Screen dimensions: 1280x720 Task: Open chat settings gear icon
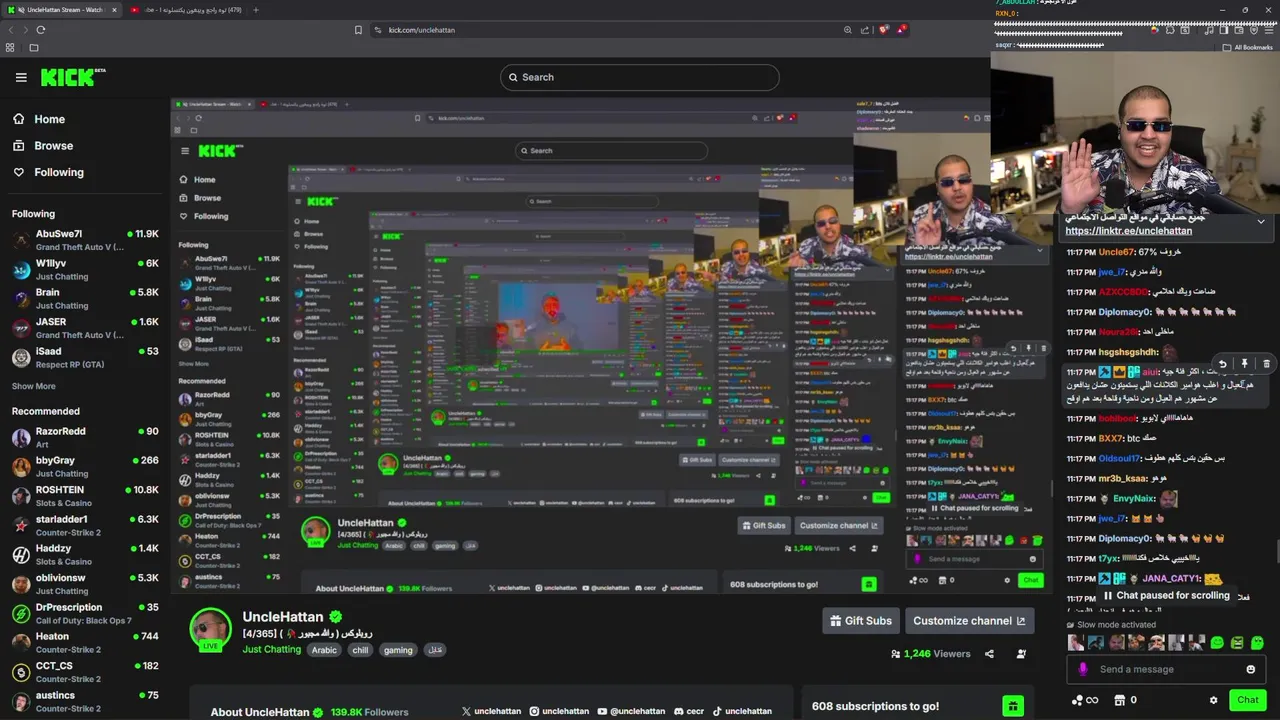tap(1213, 700)
